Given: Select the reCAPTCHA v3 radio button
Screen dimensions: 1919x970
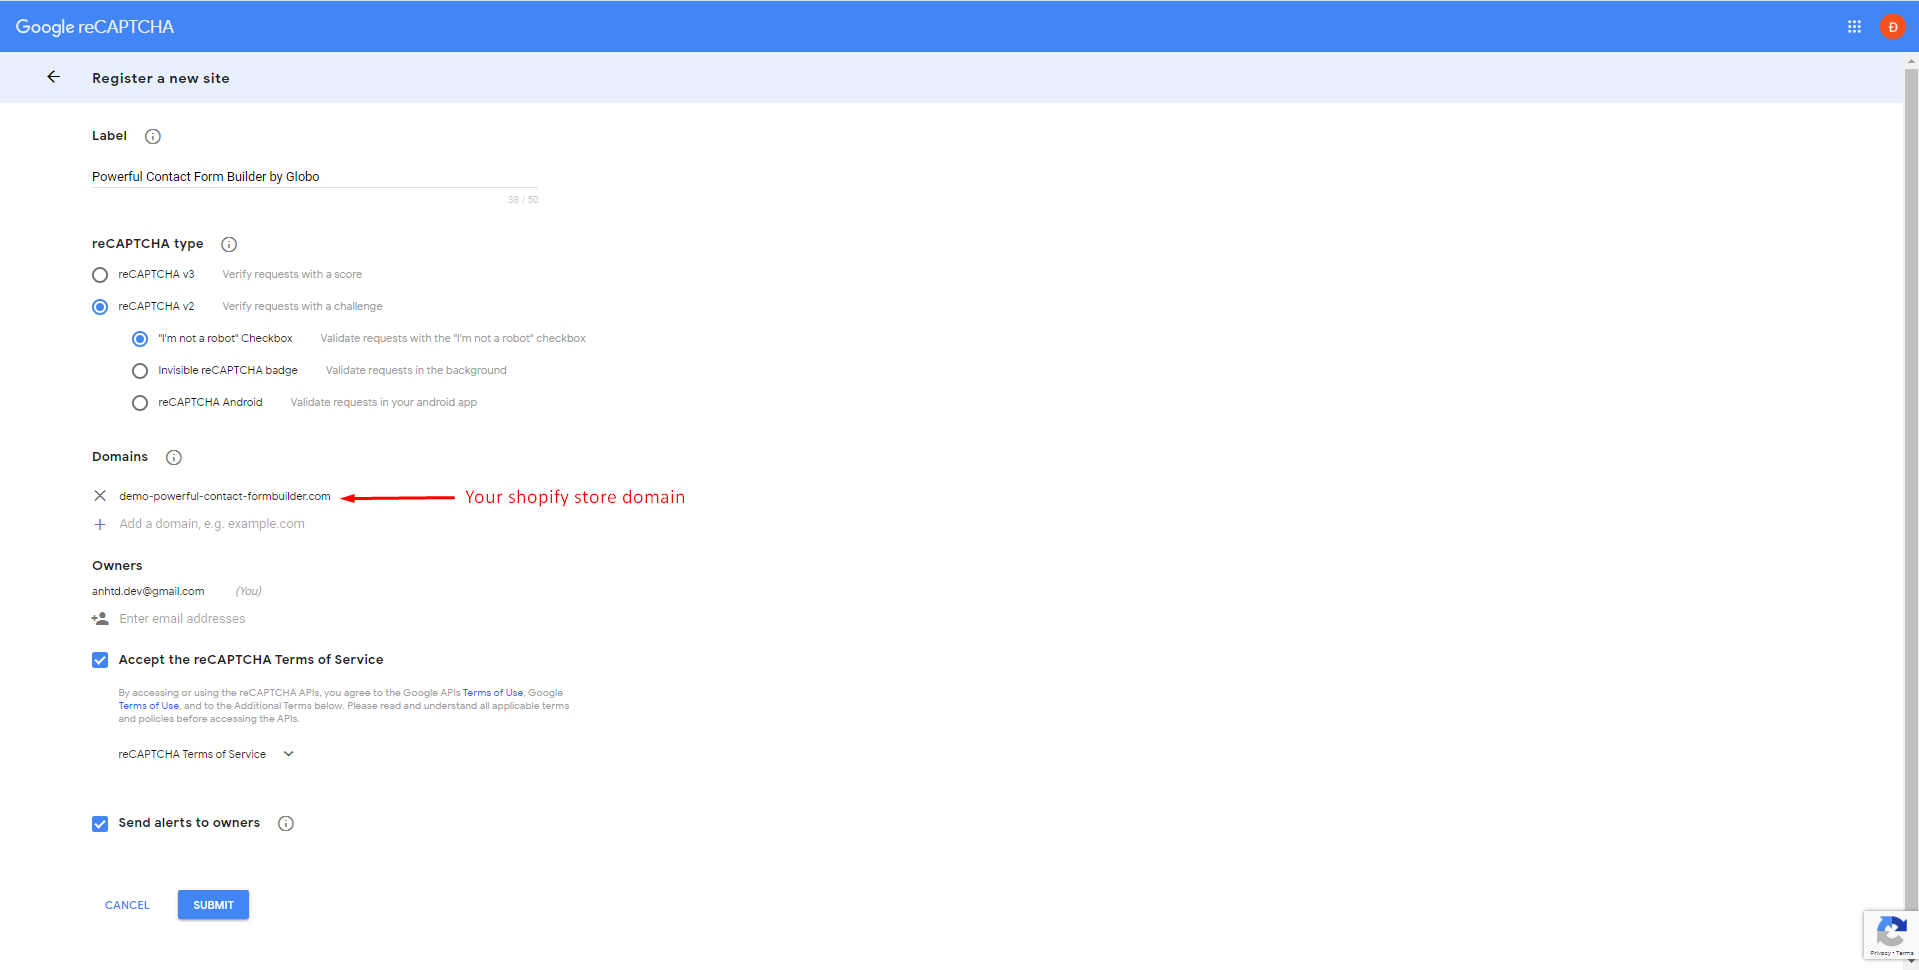Looking at the screenshot, I should 100,275.
